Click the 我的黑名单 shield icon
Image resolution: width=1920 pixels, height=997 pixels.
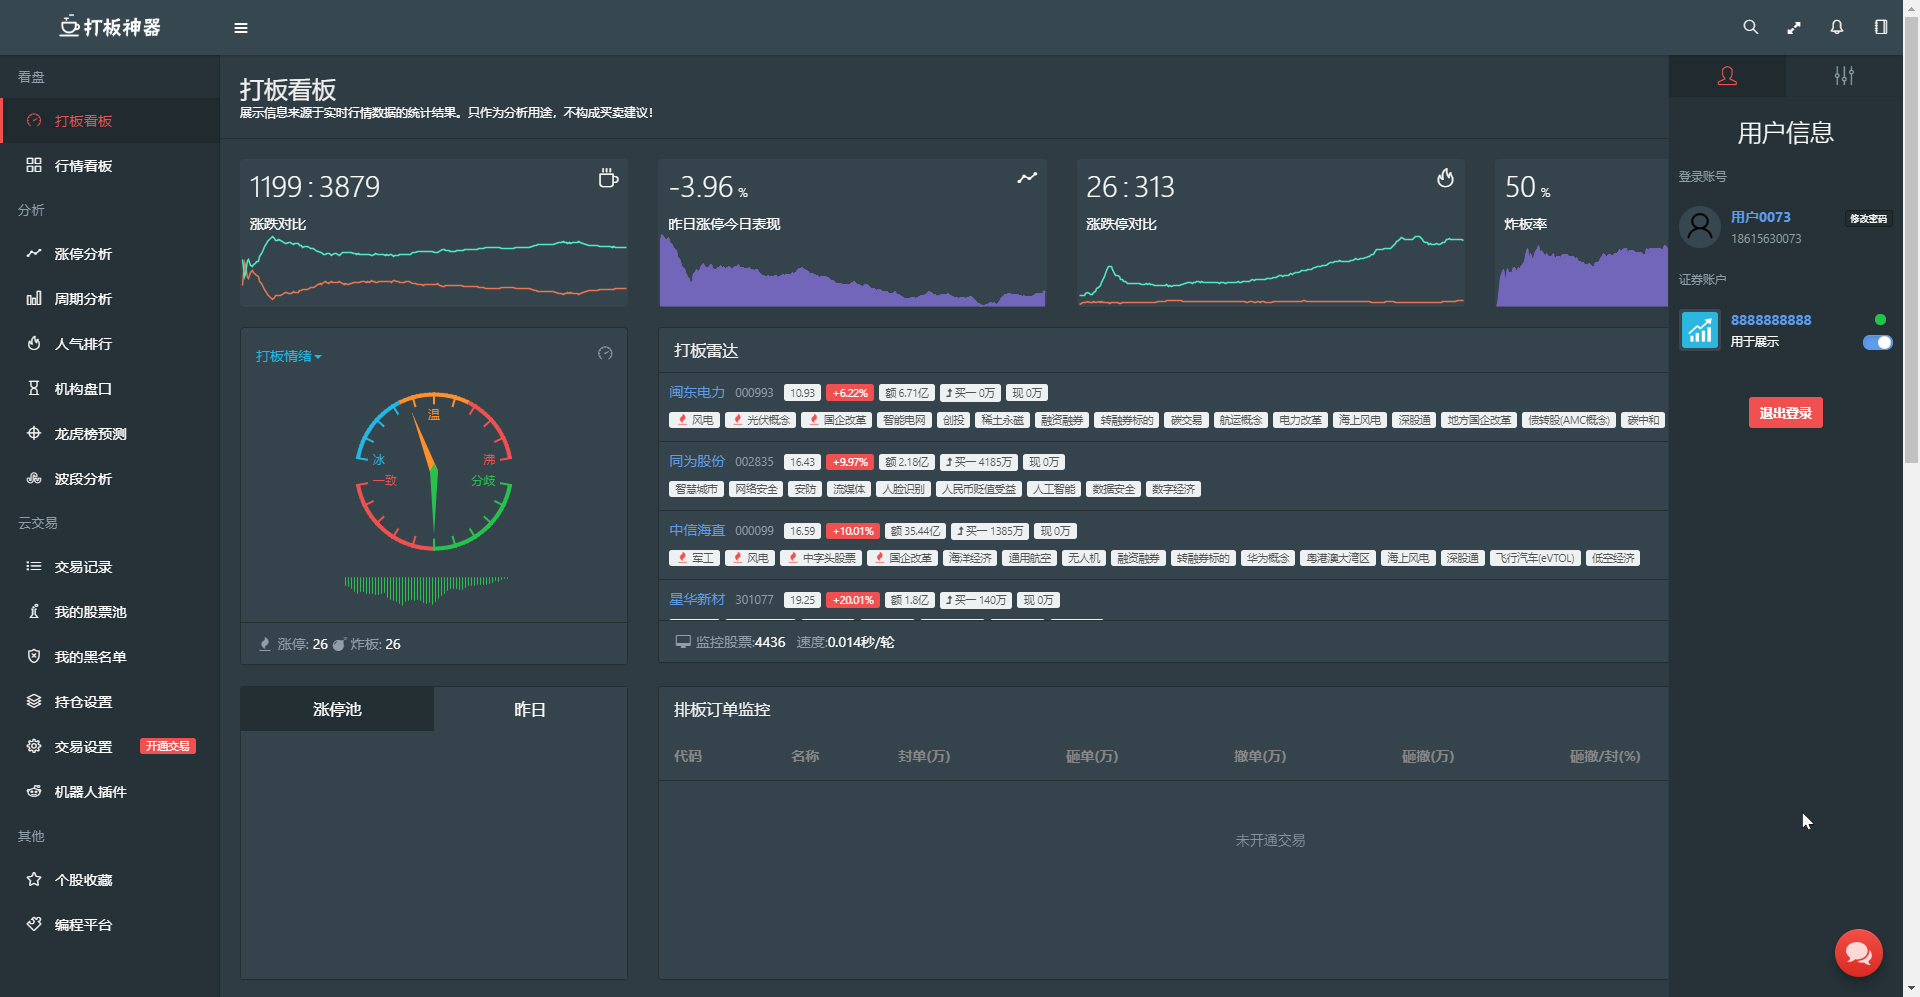tap(34, 656)
